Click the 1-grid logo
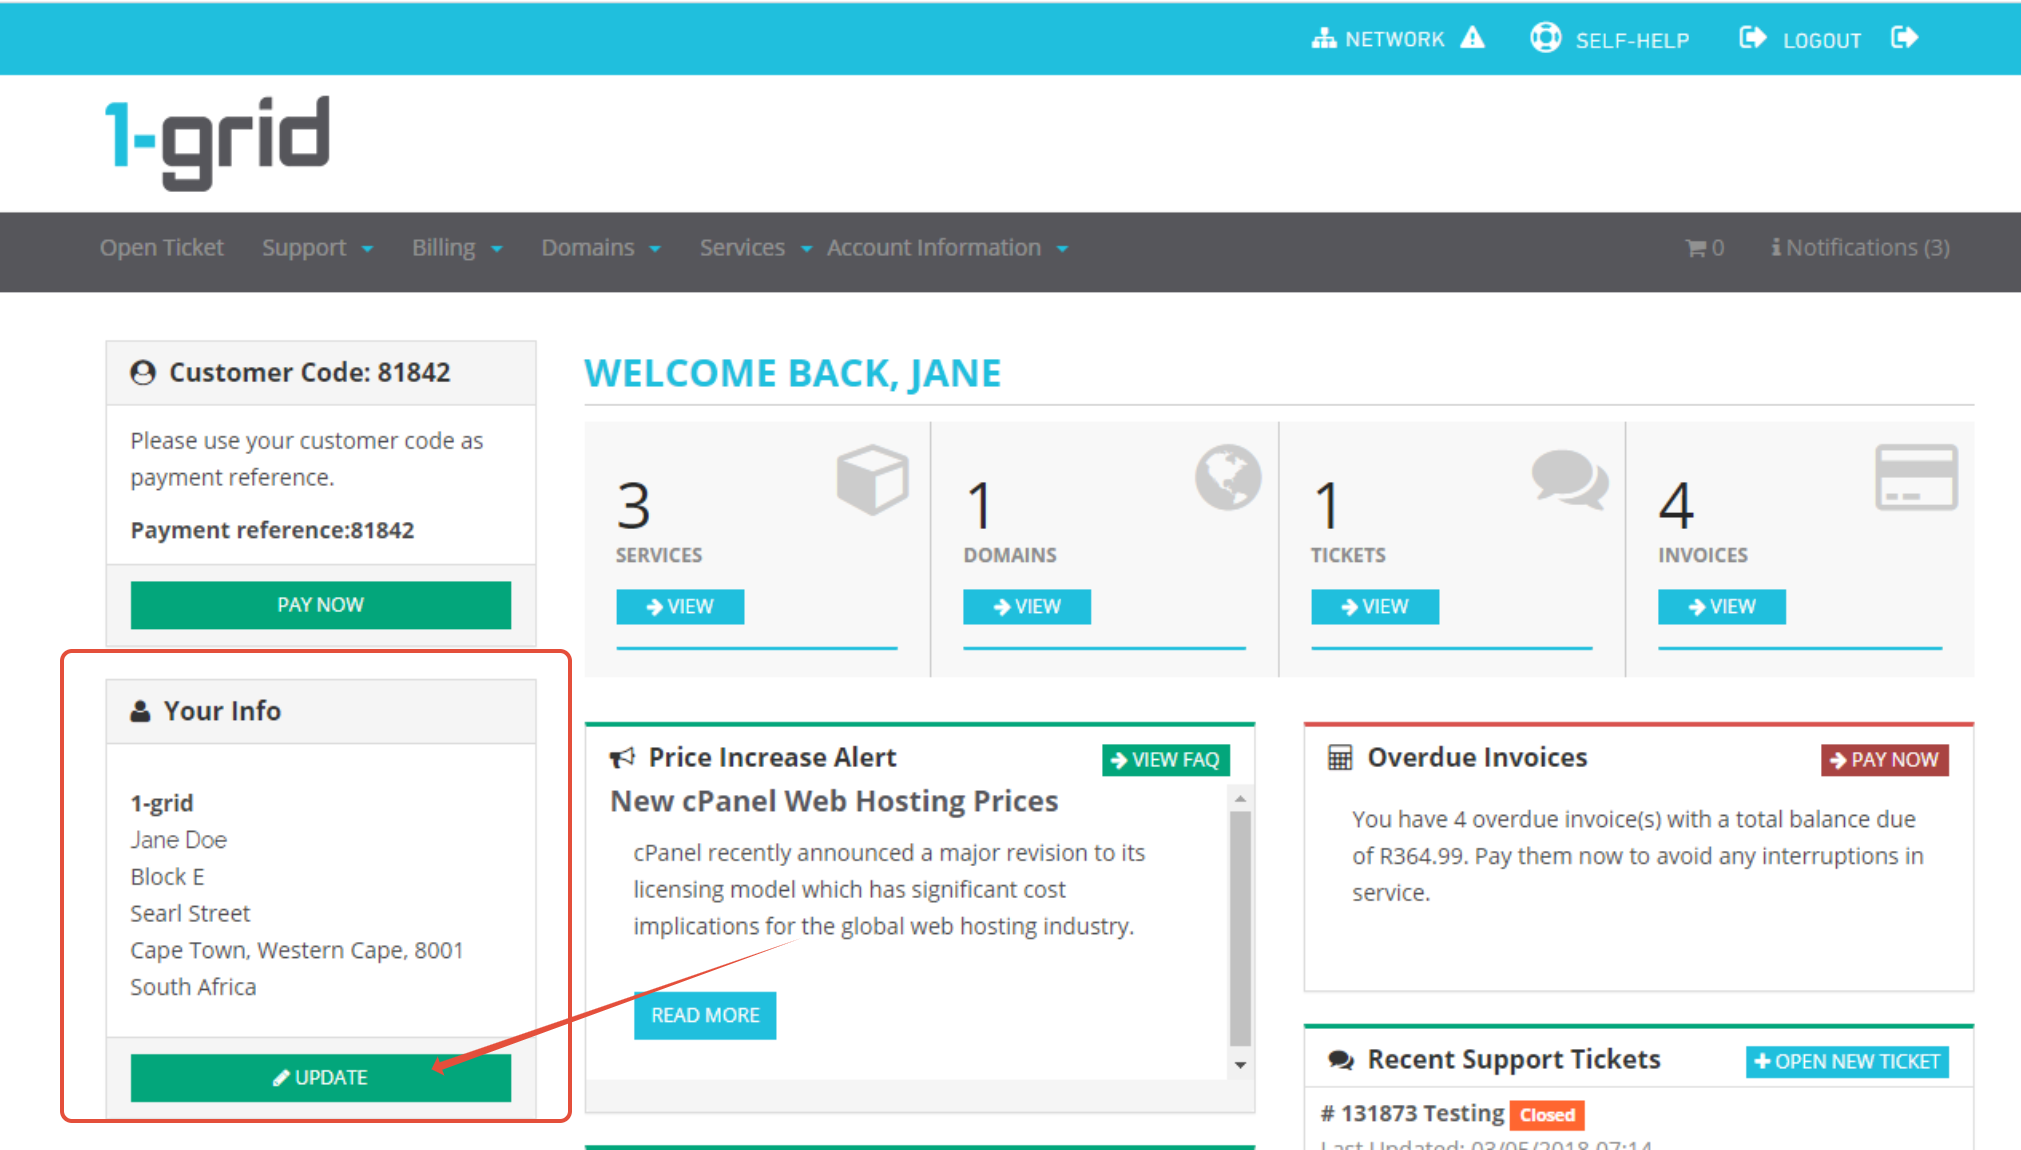The image size is (2021, 1150). tap(217, 141)
